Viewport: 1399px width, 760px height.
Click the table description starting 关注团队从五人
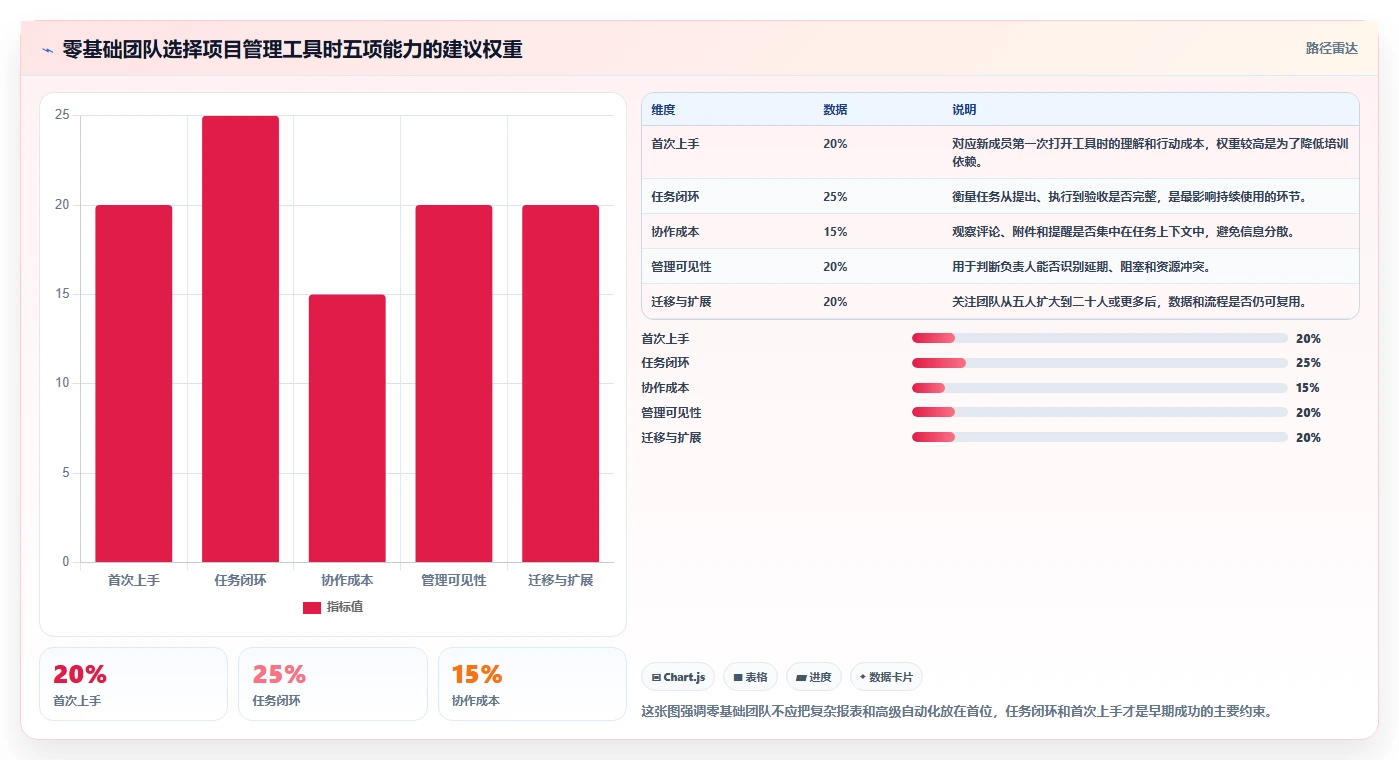tap(1130, 302)
